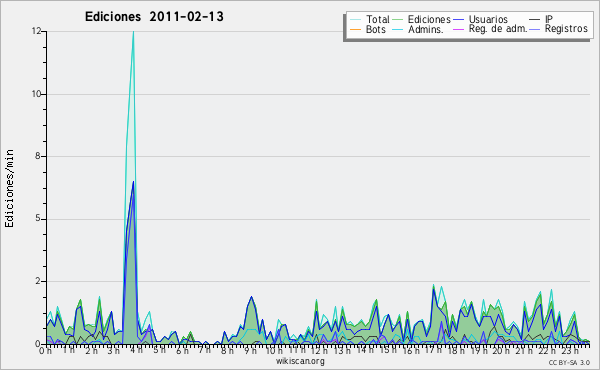Click the '0 h' hour label
Screen dimensions: 600x370
pyautogui.click(x=46, y=351)
